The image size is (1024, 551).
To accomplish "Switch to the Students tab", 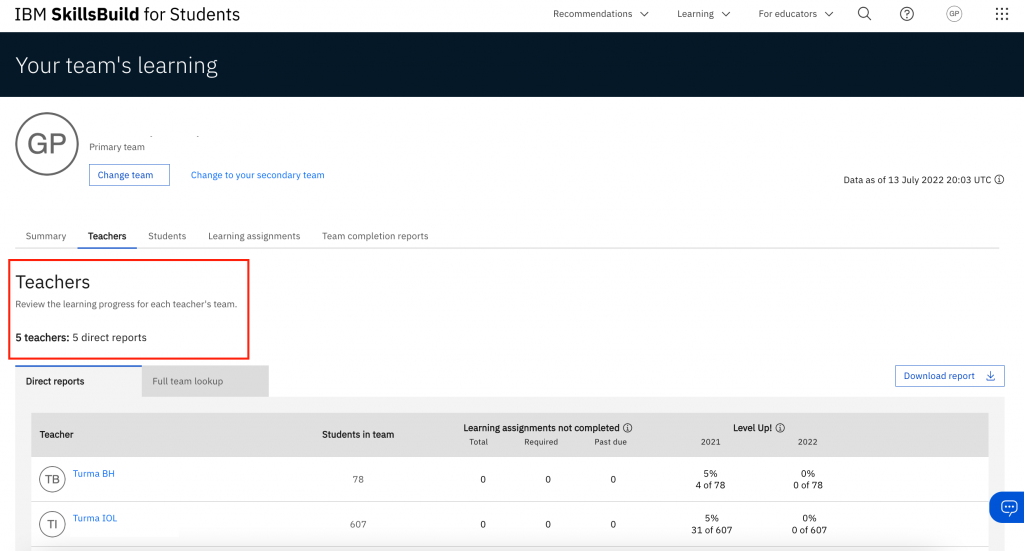I will click(x=167, y=236).
